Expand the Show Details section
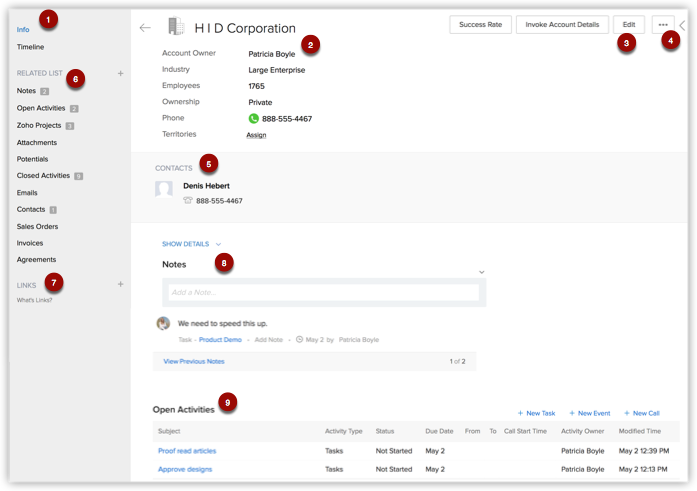 click(x=191, y=244)
